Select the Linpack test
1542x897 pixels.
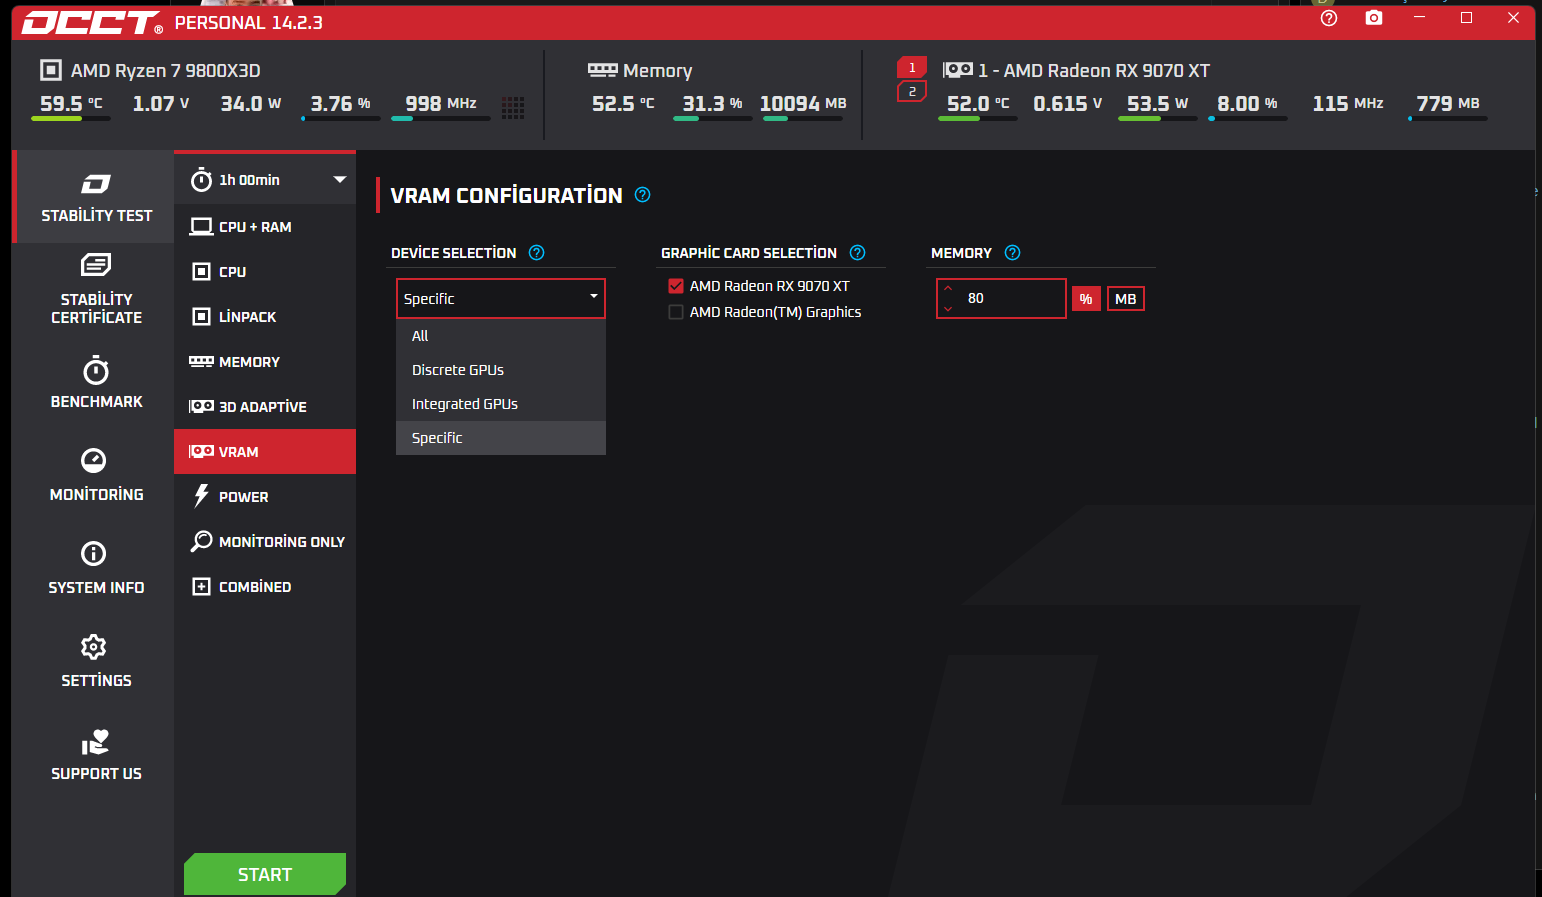[266, 317]
